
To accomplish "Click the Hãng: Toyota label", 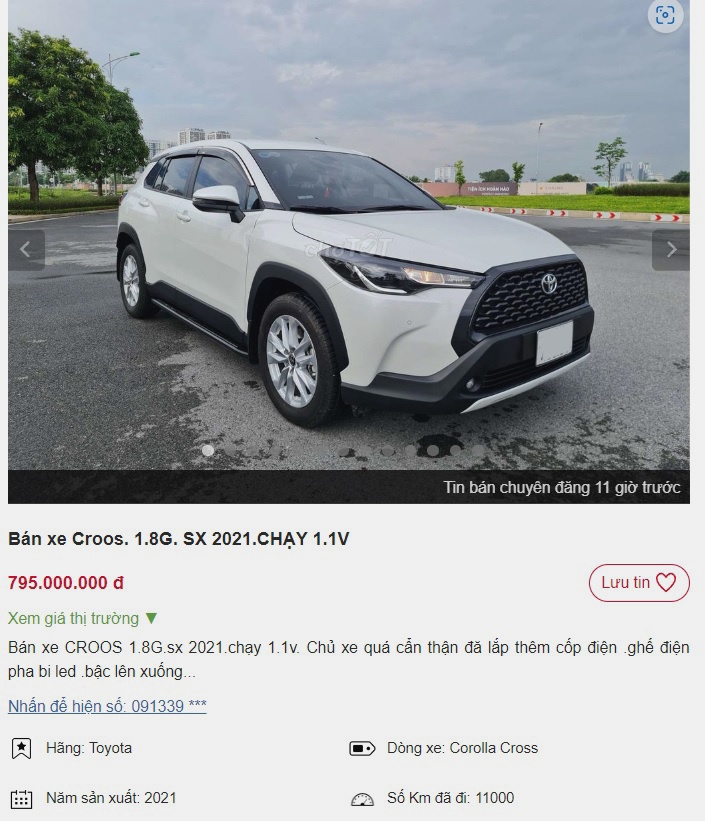I will pyautogui.click(x=89, y=748).
